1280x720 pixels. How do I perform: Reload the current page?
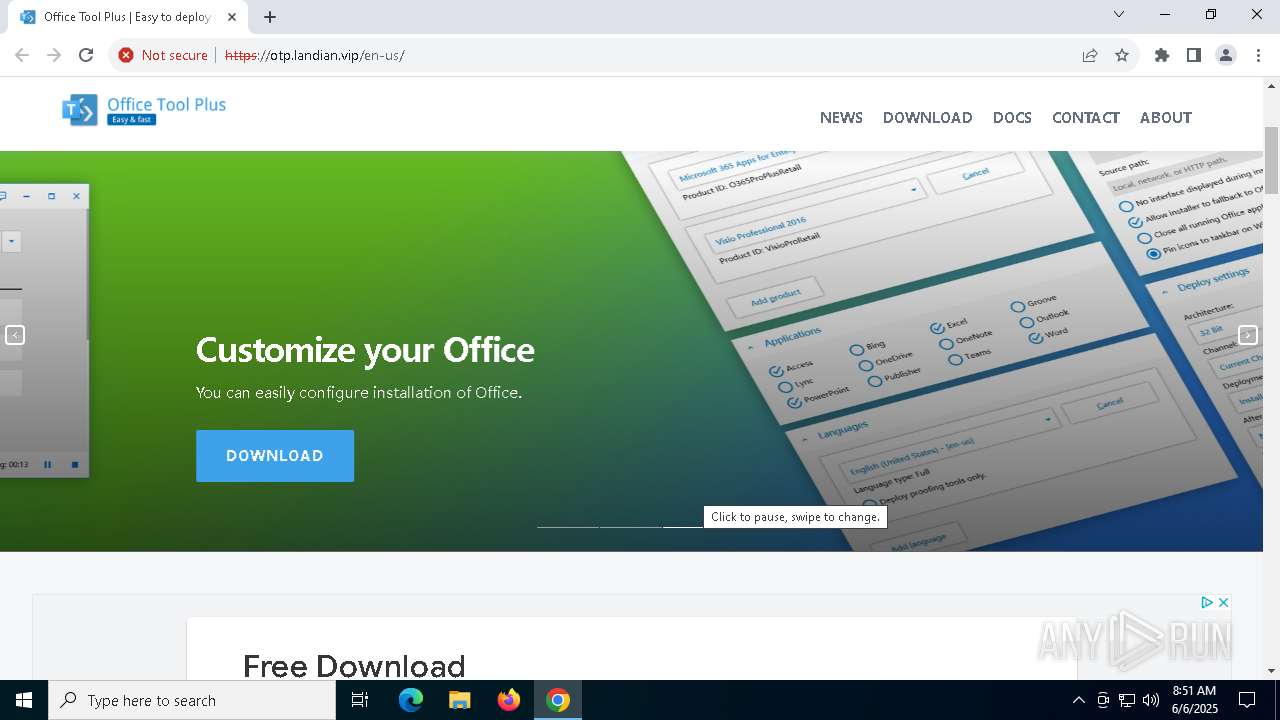(x=86, y=55)
